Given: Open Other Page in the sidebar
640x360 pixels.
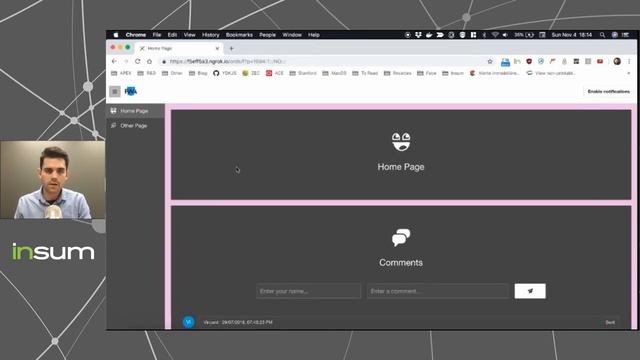Looking at the screenshot, I should click(136, 126).
